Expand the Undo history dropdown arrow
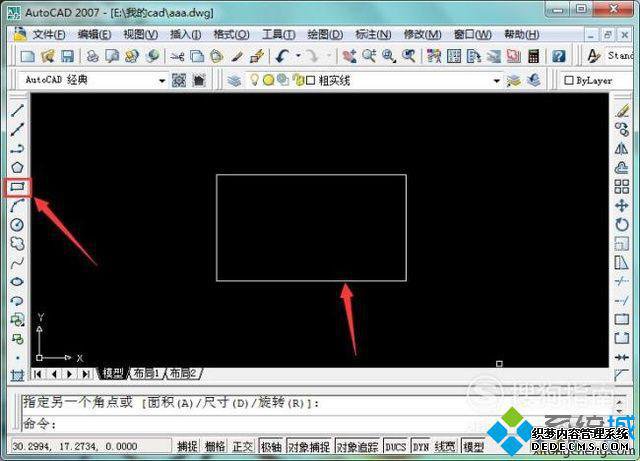The height and width of the screenshot is (461, 640). [x=298, y=56]
